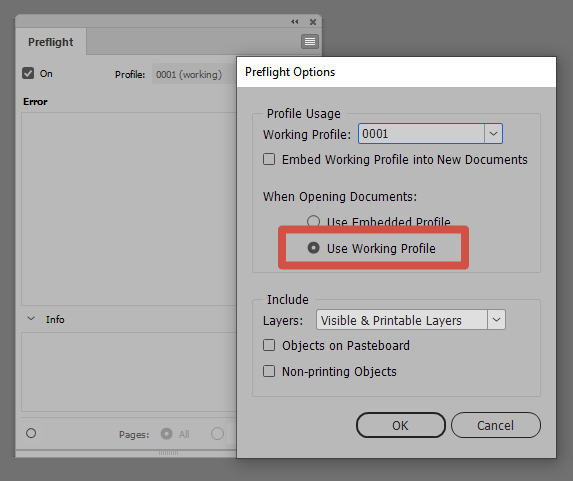Enable Non-printing Objects checkbox
The height and width of the screenshot is (481, 573).
[x=269, y=371]
